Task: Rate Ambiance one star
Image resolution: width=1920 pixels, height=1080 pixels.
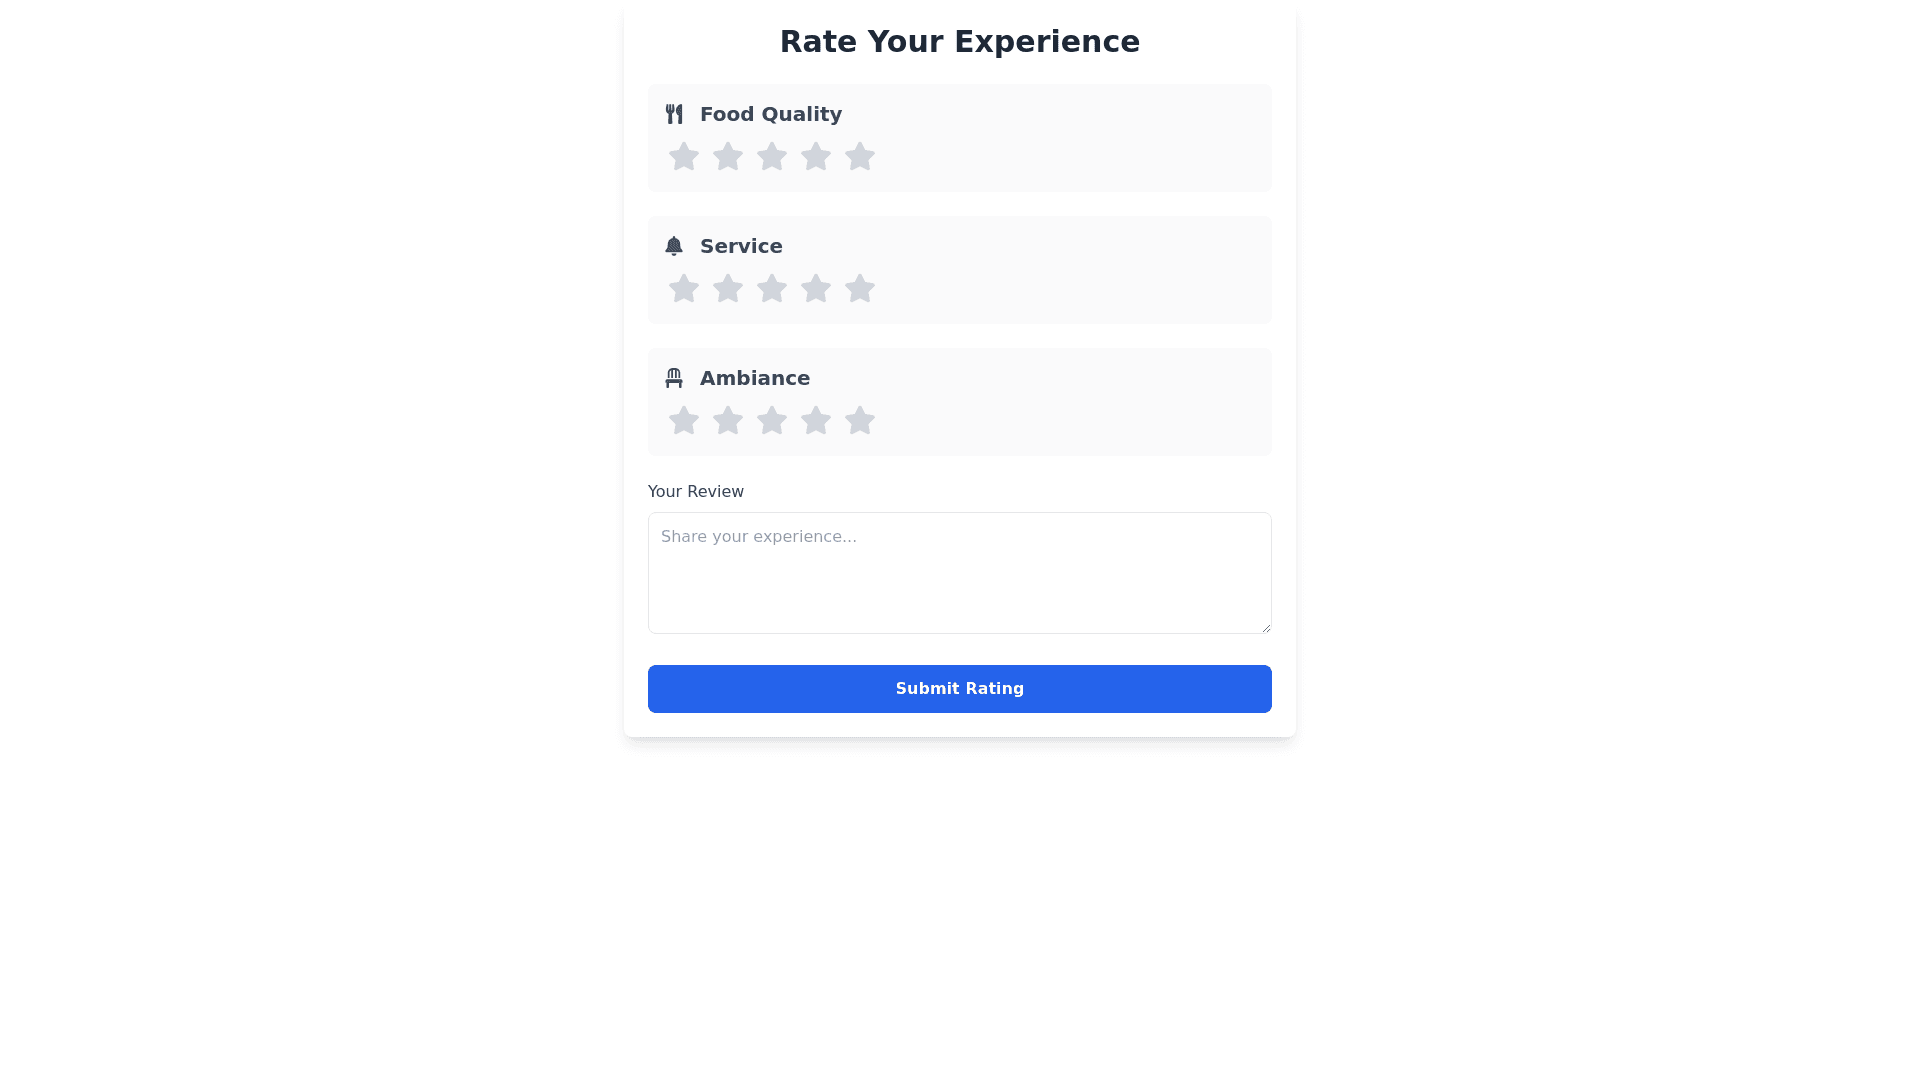Action: point(684,421)
